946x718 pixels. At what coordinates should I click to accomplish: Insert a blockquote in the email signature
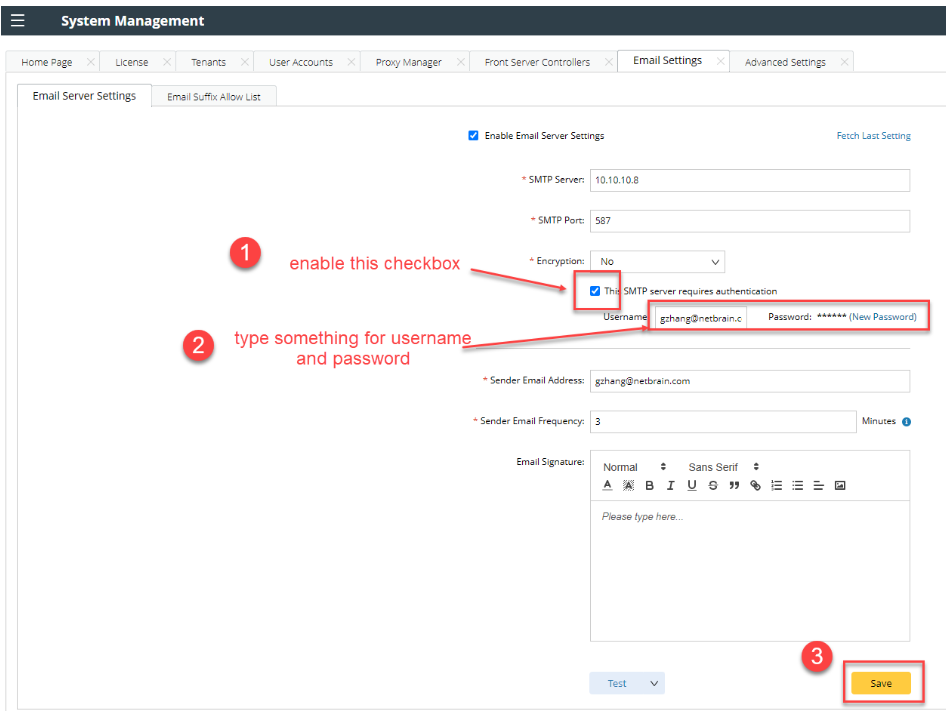pos(734,485)
